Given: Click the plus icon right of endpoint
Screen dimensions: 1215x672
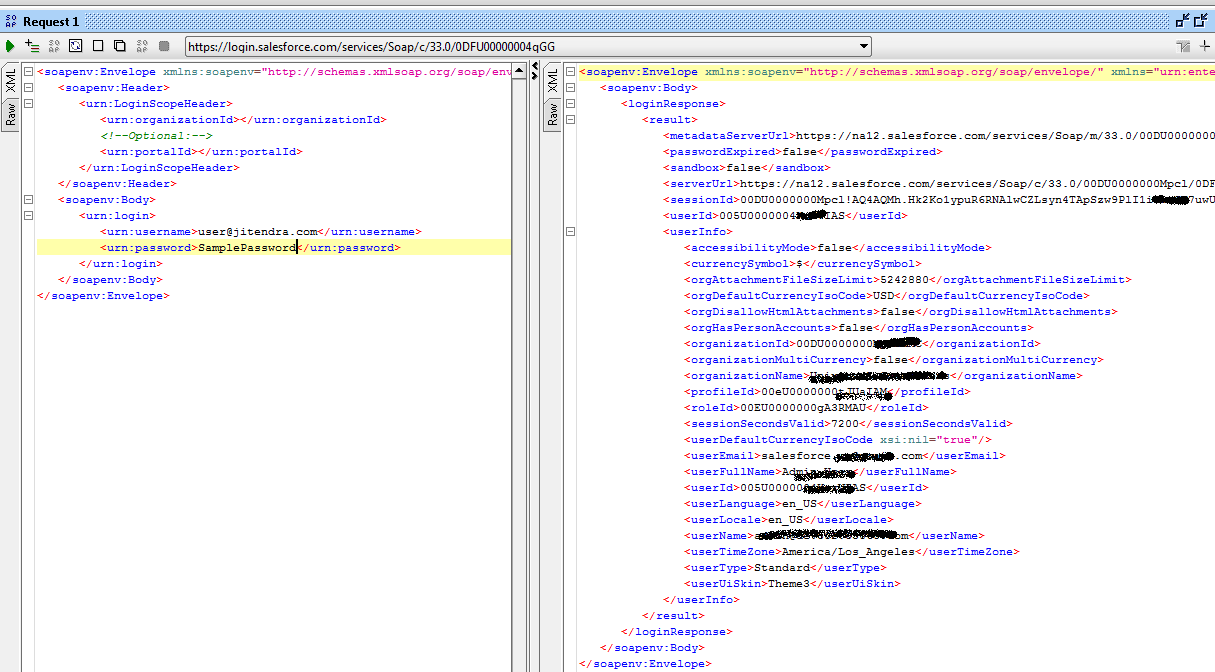Looking at the screenshot, I should 1205,46.
